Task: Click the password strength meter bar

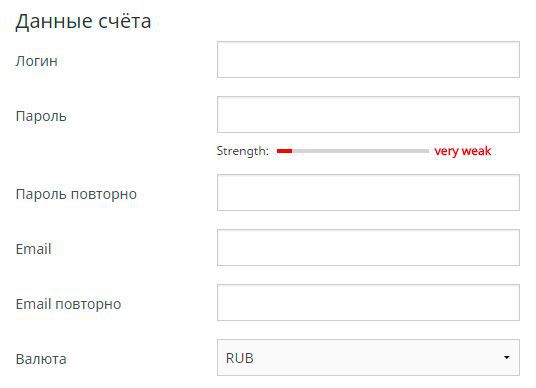Action: pyautogui.click(x=353, y=151)
